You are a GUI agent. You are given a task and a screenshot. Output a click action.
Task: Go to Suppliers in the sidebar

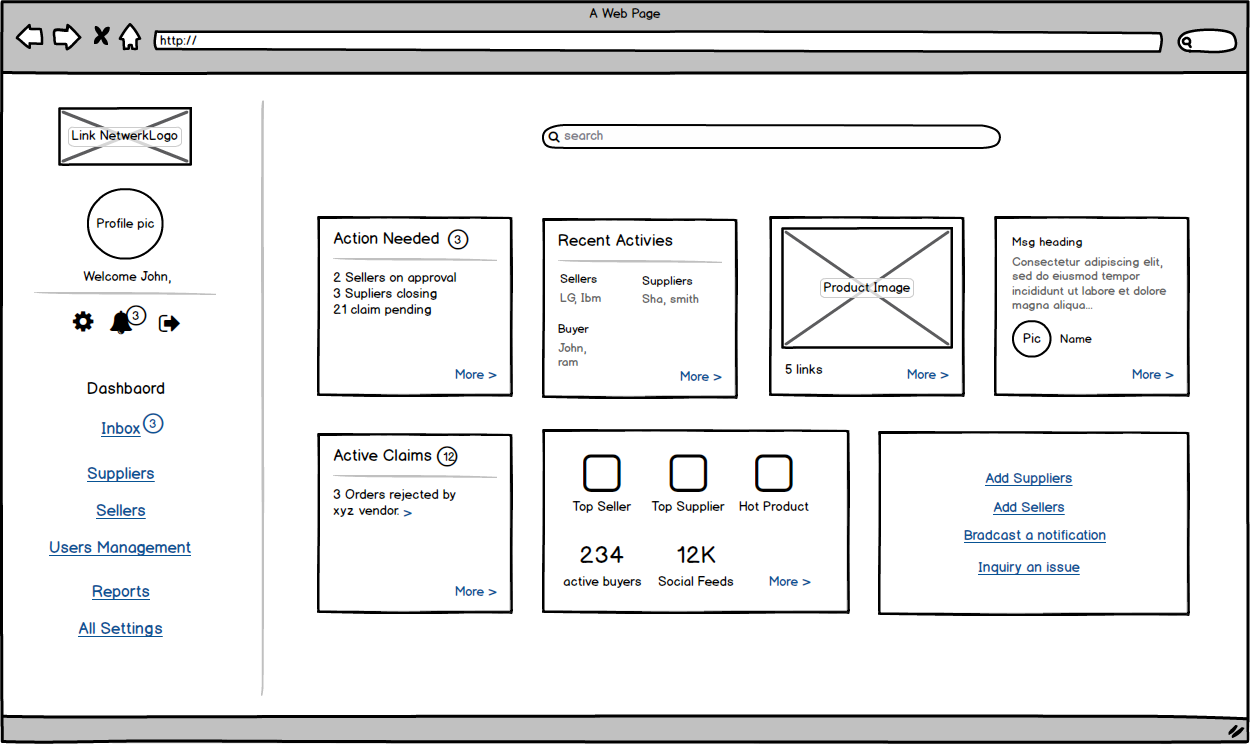(x=121, y=473)
